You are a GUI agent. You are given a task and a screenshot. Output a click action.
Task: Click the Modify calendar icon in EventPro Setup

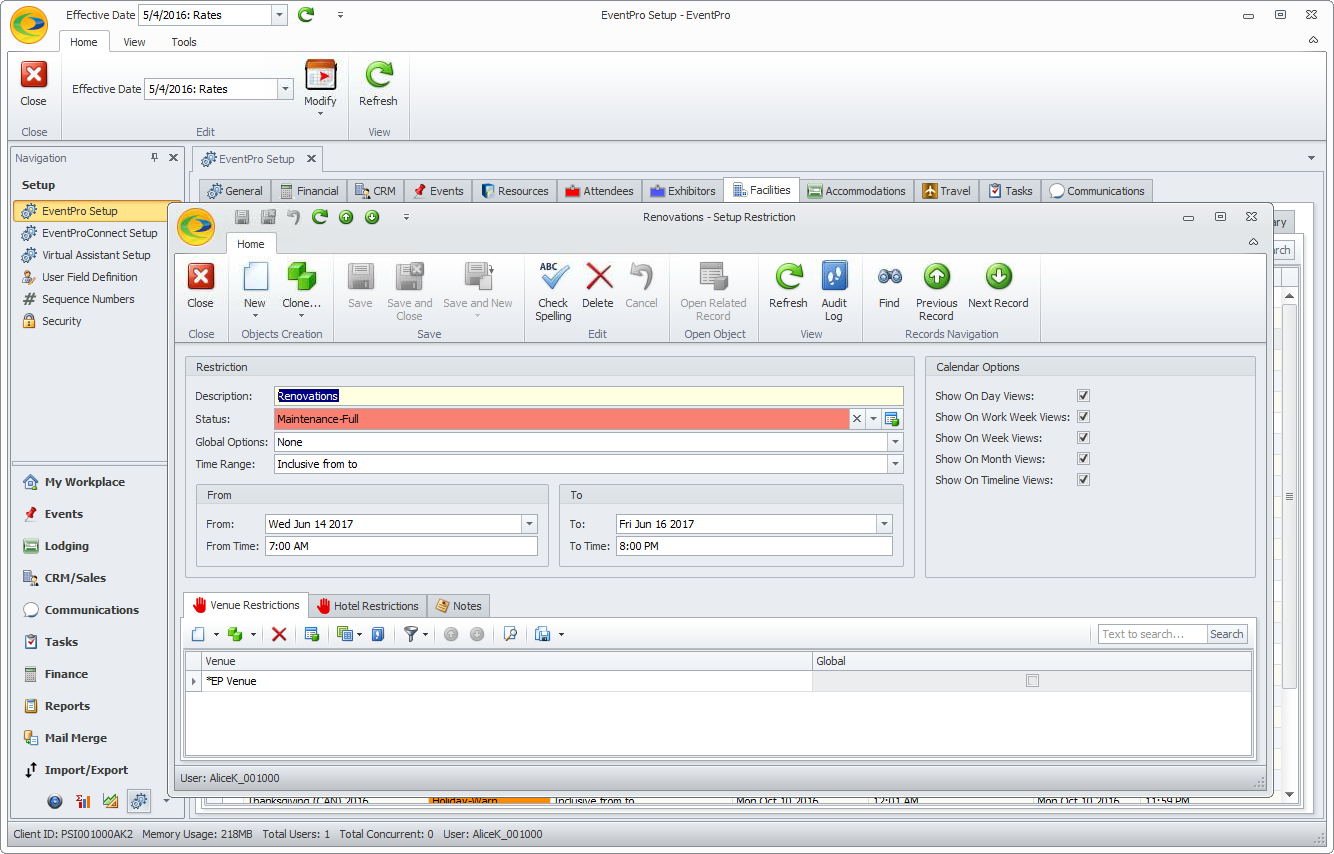click(320, 76)
